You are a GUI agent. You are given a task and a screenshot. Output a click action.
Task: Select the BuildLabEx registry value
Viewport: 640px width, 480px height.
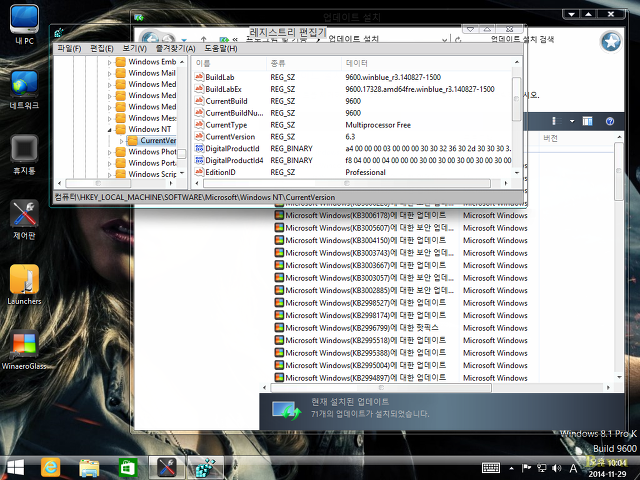click(223, 89)
